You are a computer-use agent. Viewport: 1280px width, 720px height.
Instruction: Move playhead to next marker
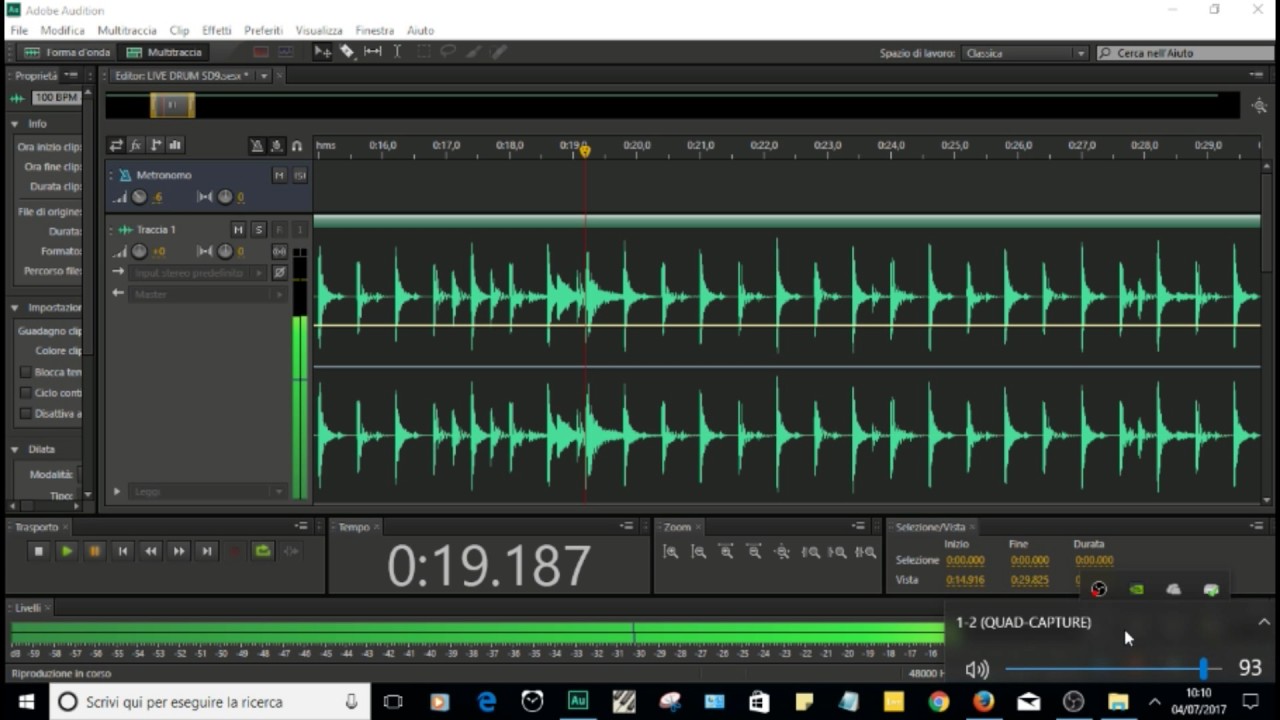[x=206, y=551]
